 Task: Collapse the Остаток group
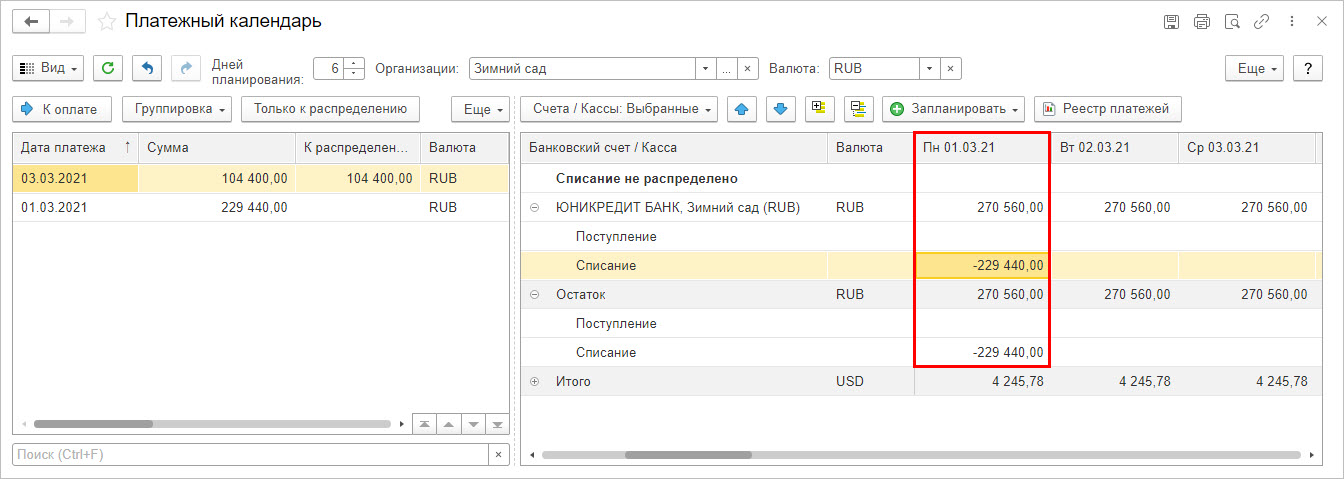point(534,295)
